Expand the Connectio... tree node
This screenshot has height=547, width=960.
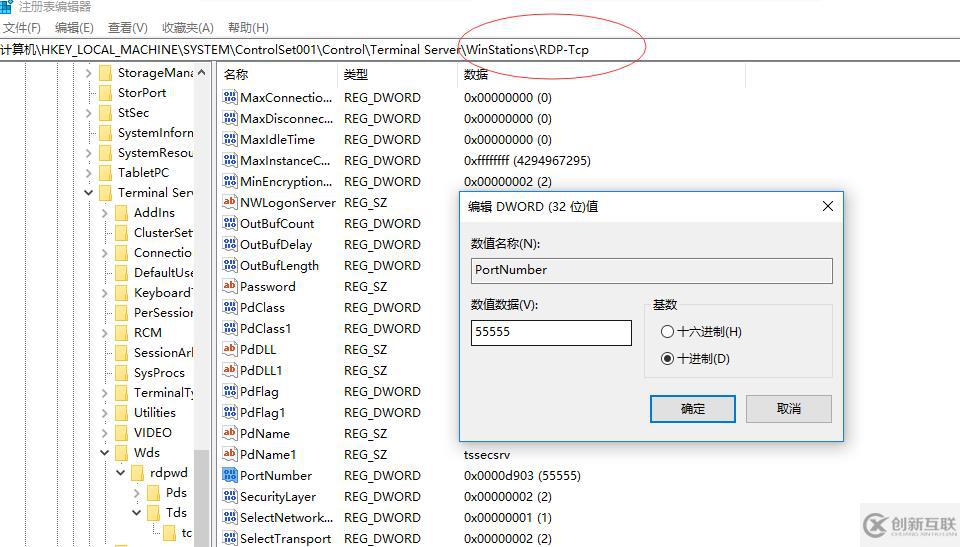coord(104,253)
